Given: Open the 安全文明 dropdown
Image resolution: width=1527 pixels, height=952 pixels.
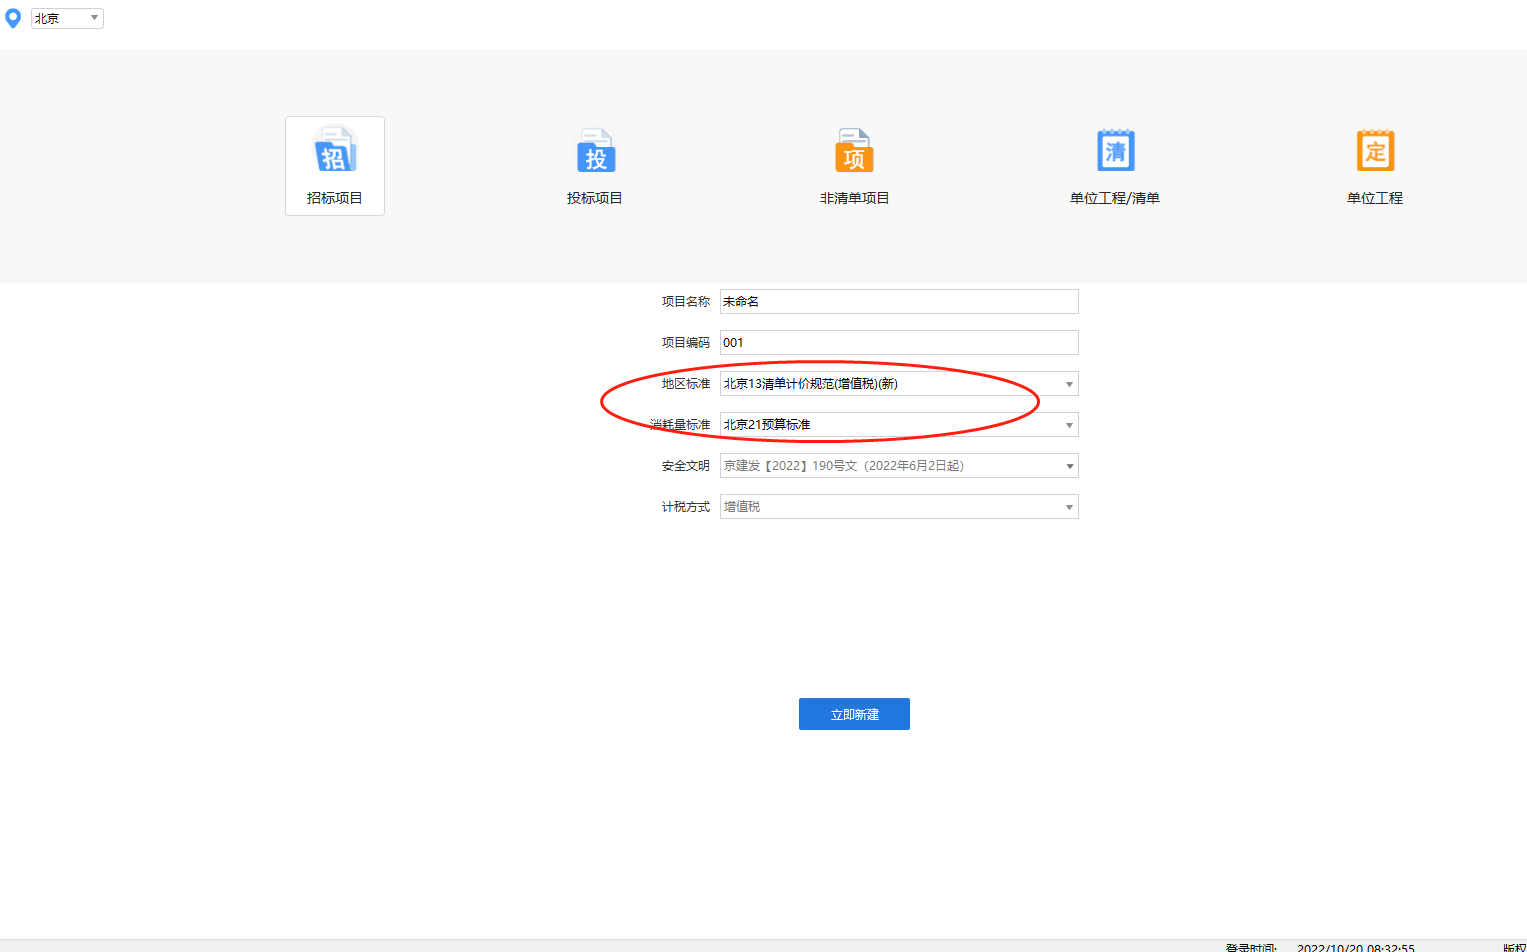Looking at the screenshot, I should click(899, 466).
